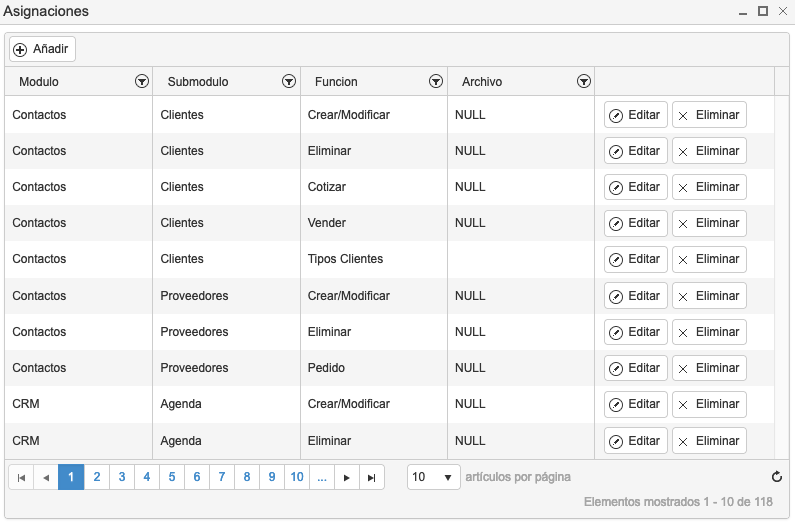Go to the previous page arrow

pyautogui.click(x=46, y=477)
